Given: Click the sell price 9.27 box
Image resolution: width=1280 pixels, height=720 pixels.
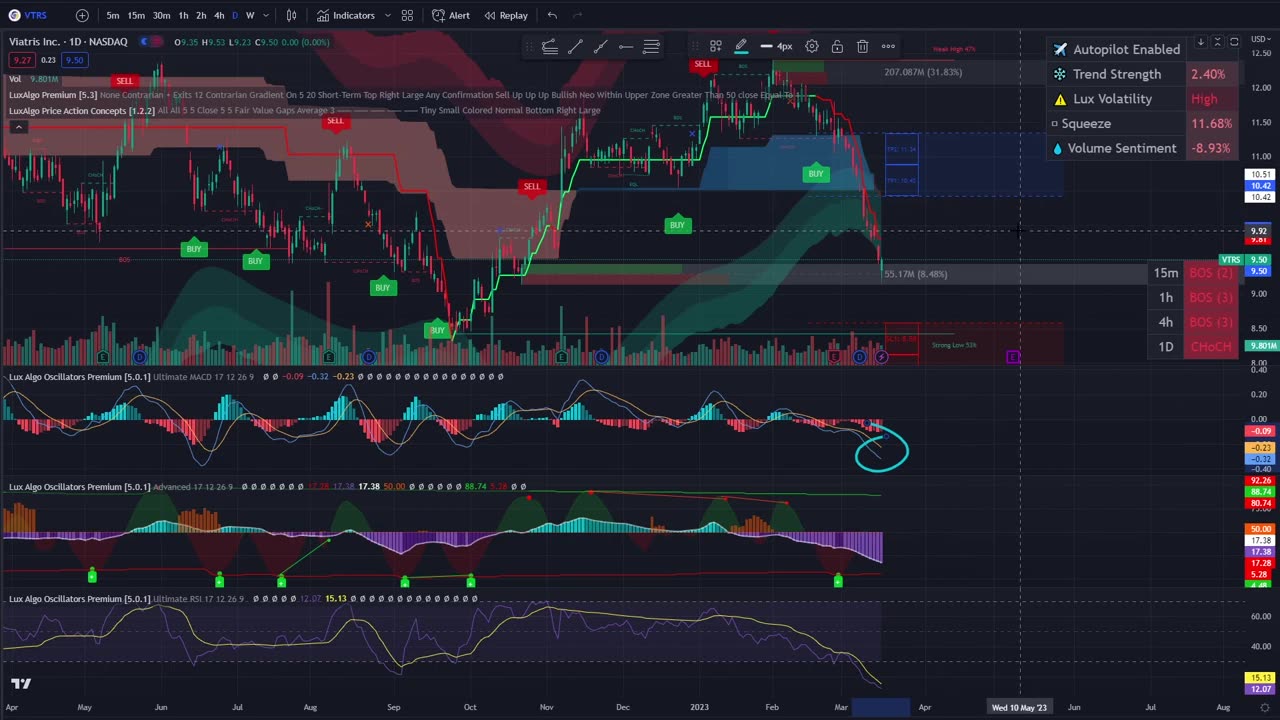Looking at the screenshot, I should pos(21,60).
